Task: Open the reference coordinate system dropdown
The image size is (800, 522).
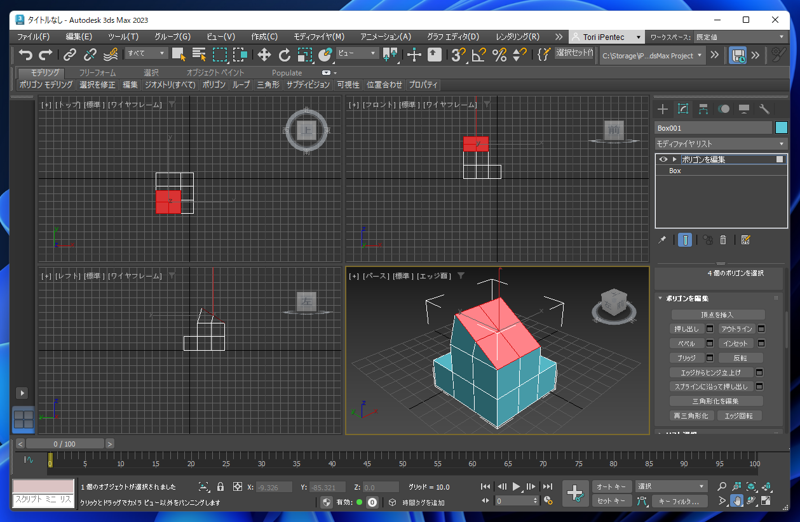Action: [x=357, y=53]
